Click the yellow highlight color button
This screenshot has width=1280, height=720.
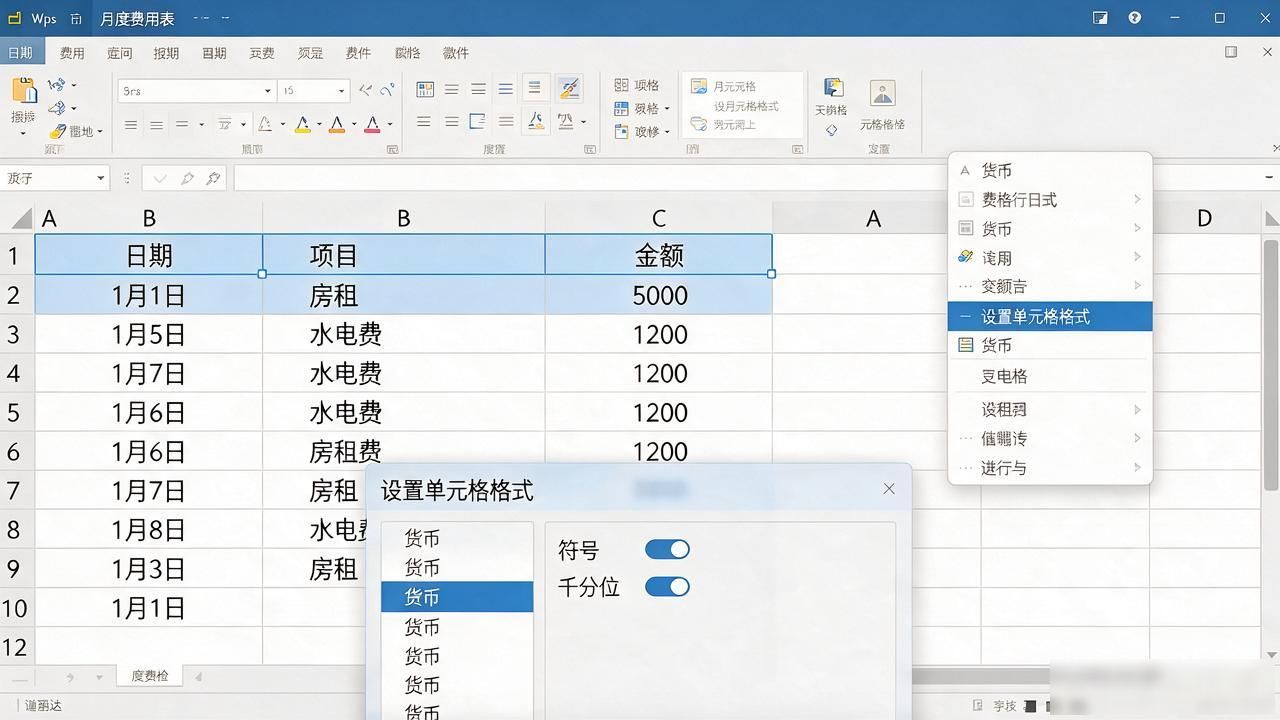tap(302, 125)
